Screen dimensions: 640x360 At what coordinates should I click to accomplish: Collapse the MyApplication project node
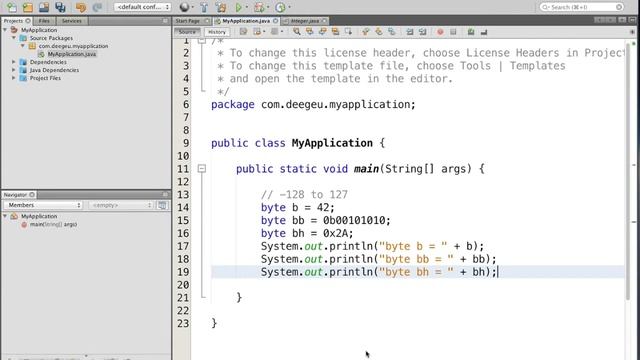[5, 30]
